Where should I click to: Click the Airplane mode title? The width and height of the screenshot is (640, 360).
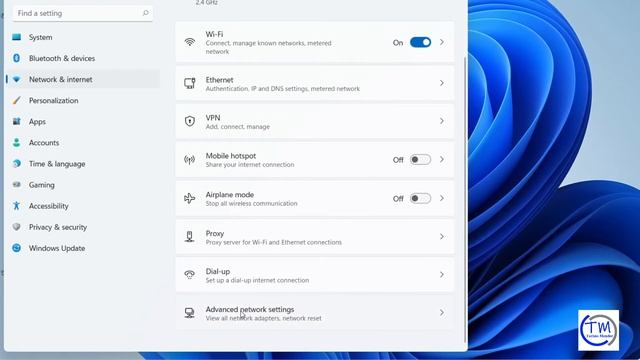coord(230,195)
